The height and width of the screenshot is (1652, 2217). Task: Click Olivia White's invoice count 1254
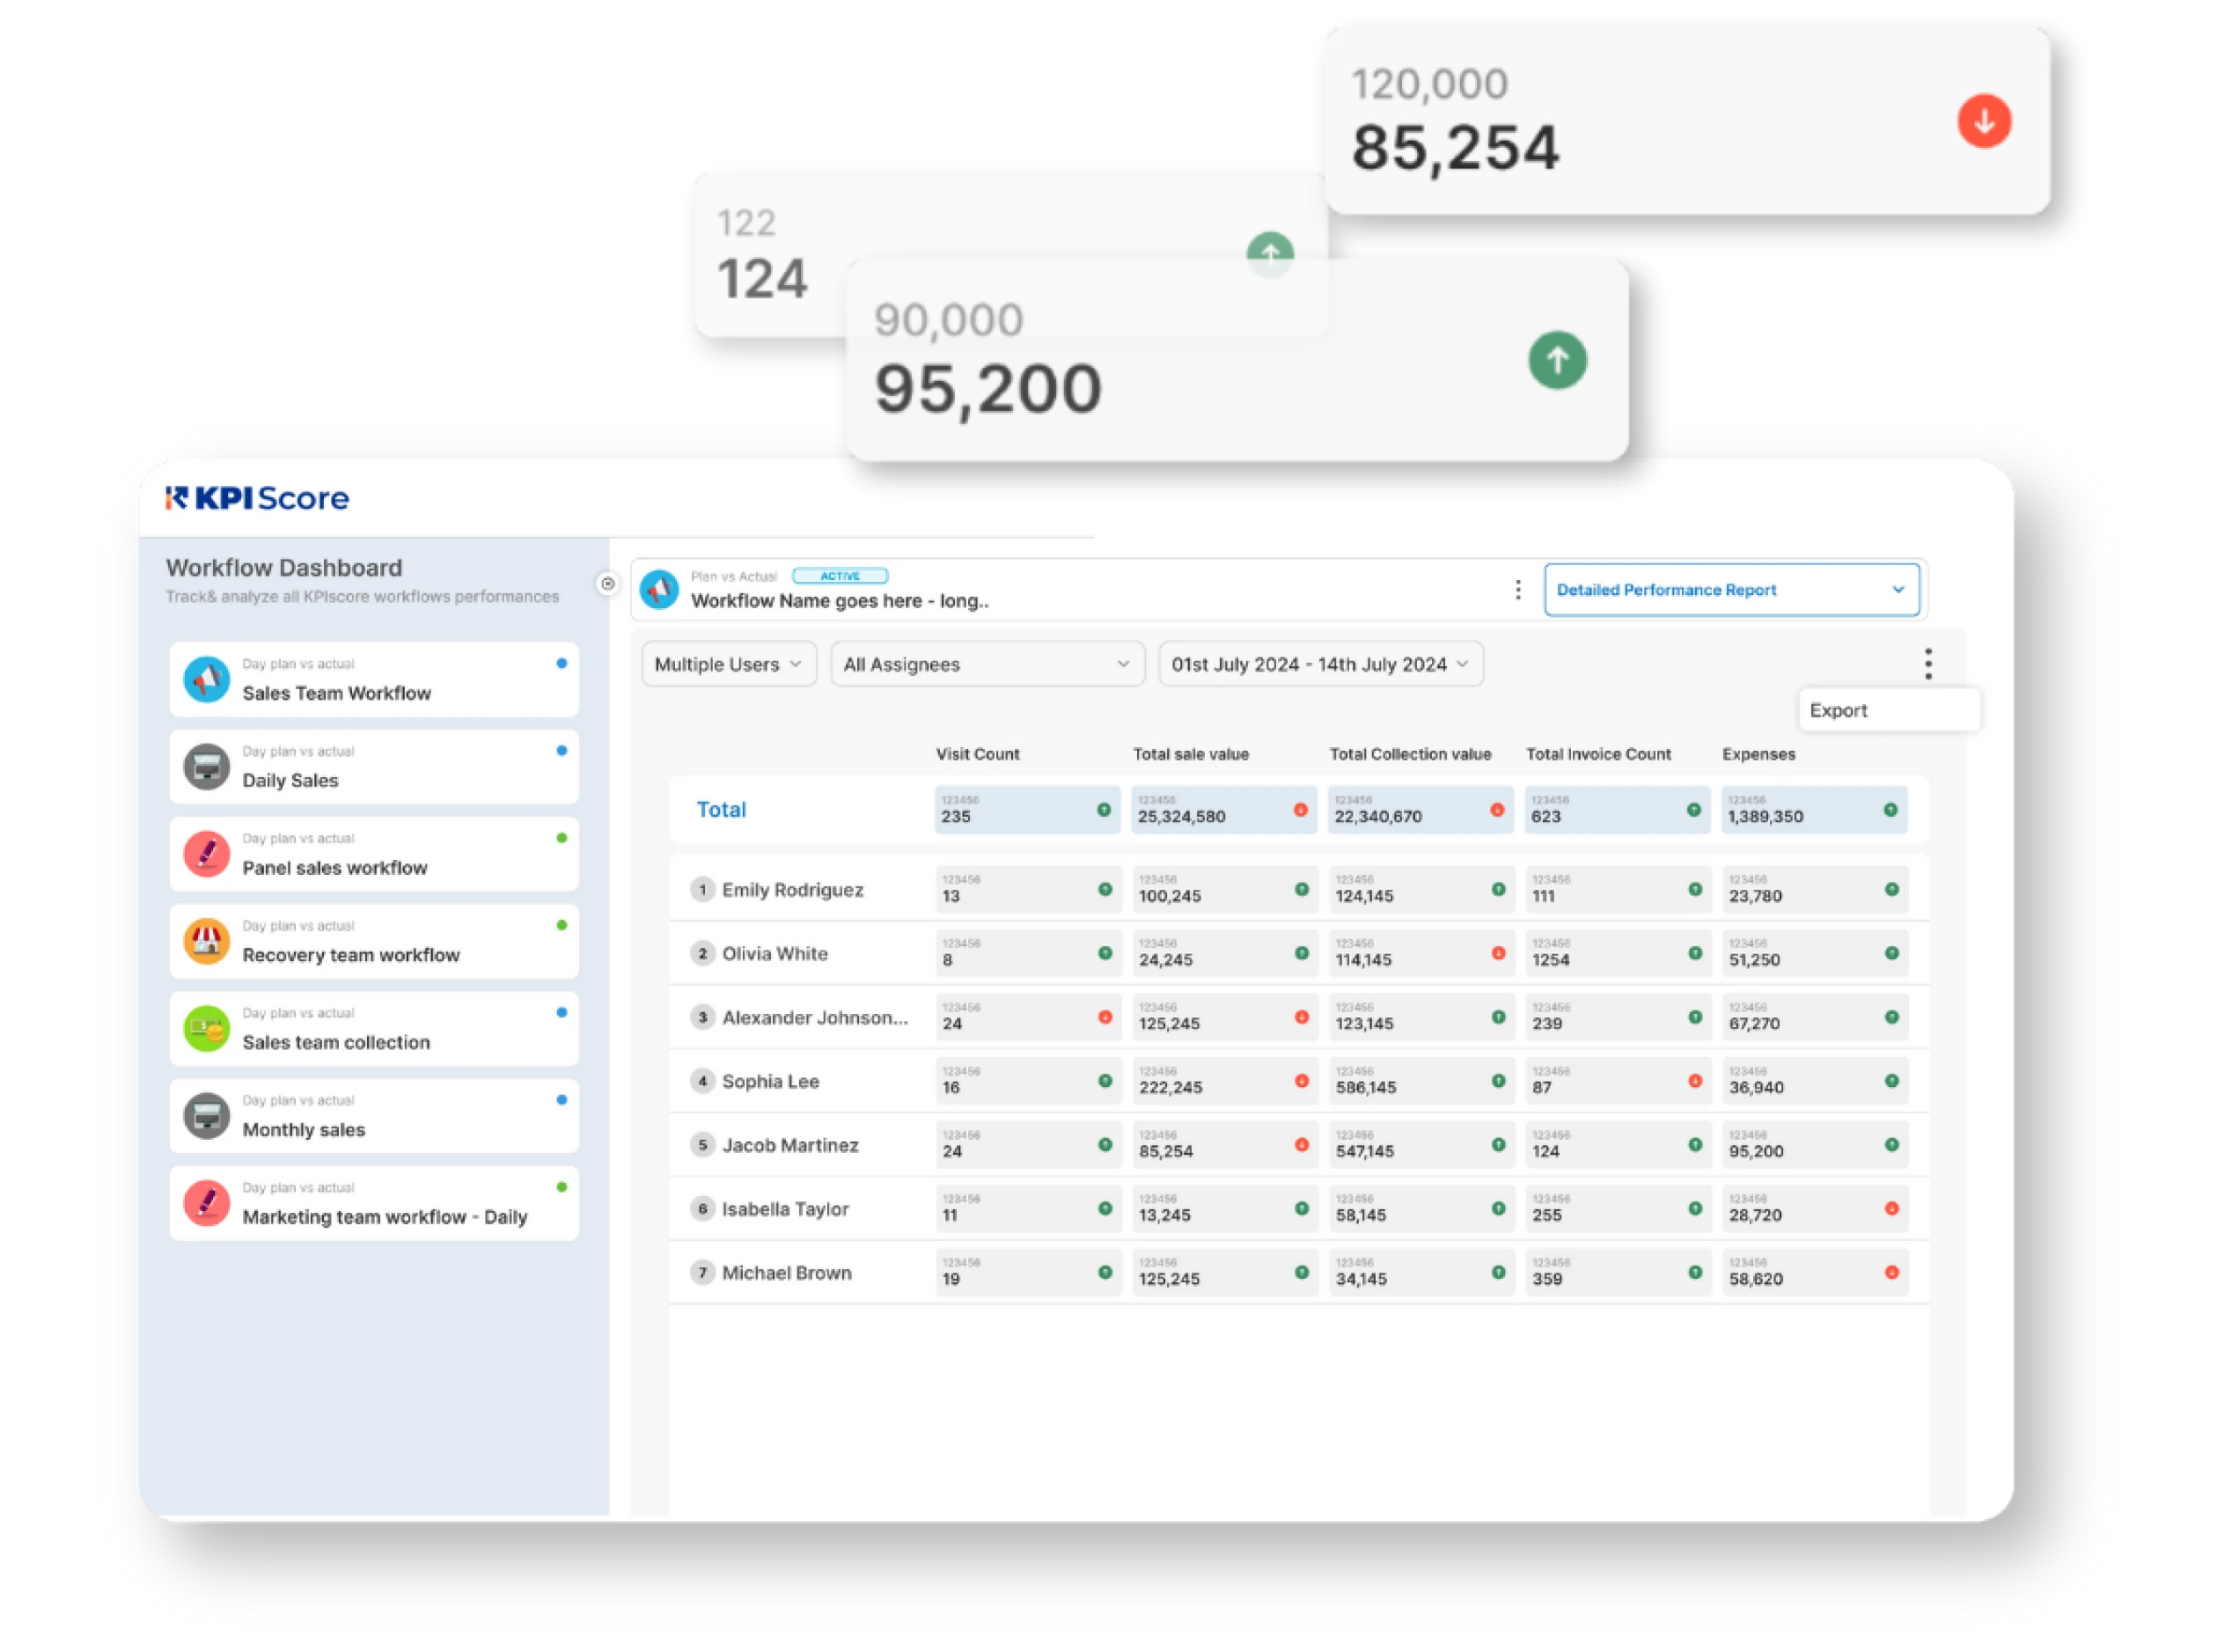point(1550,960)
